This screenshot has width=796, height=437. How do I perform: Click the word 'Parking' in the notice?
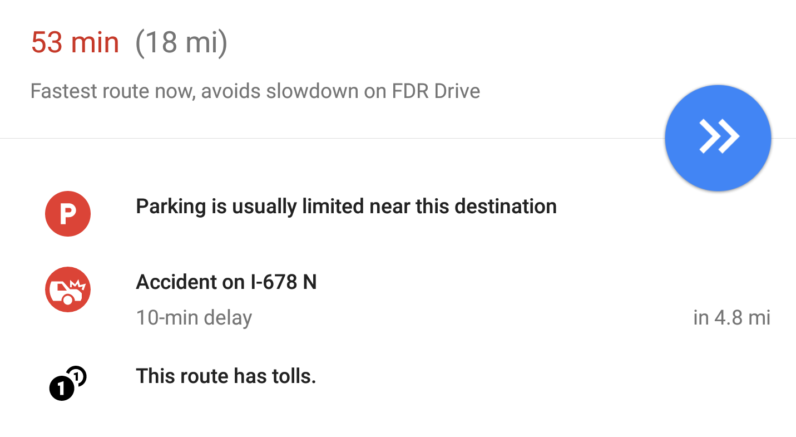tap(170, 208)
